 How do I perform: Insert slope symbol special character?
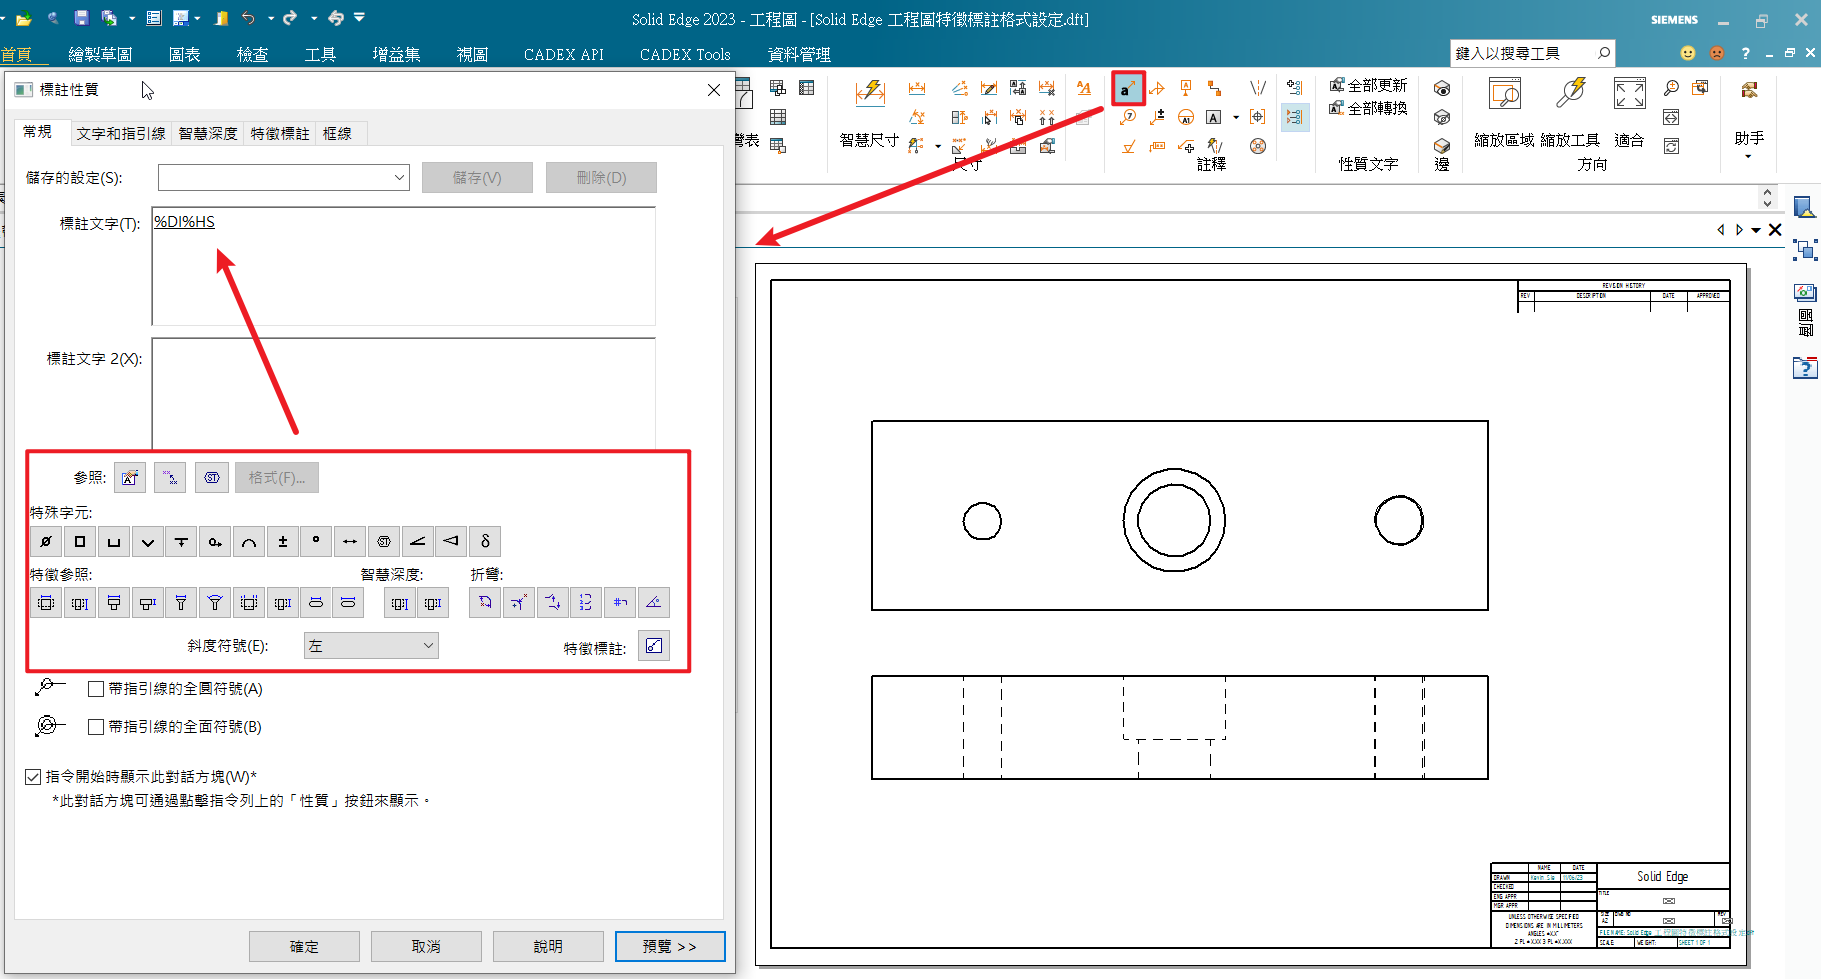tap(418, 541)
